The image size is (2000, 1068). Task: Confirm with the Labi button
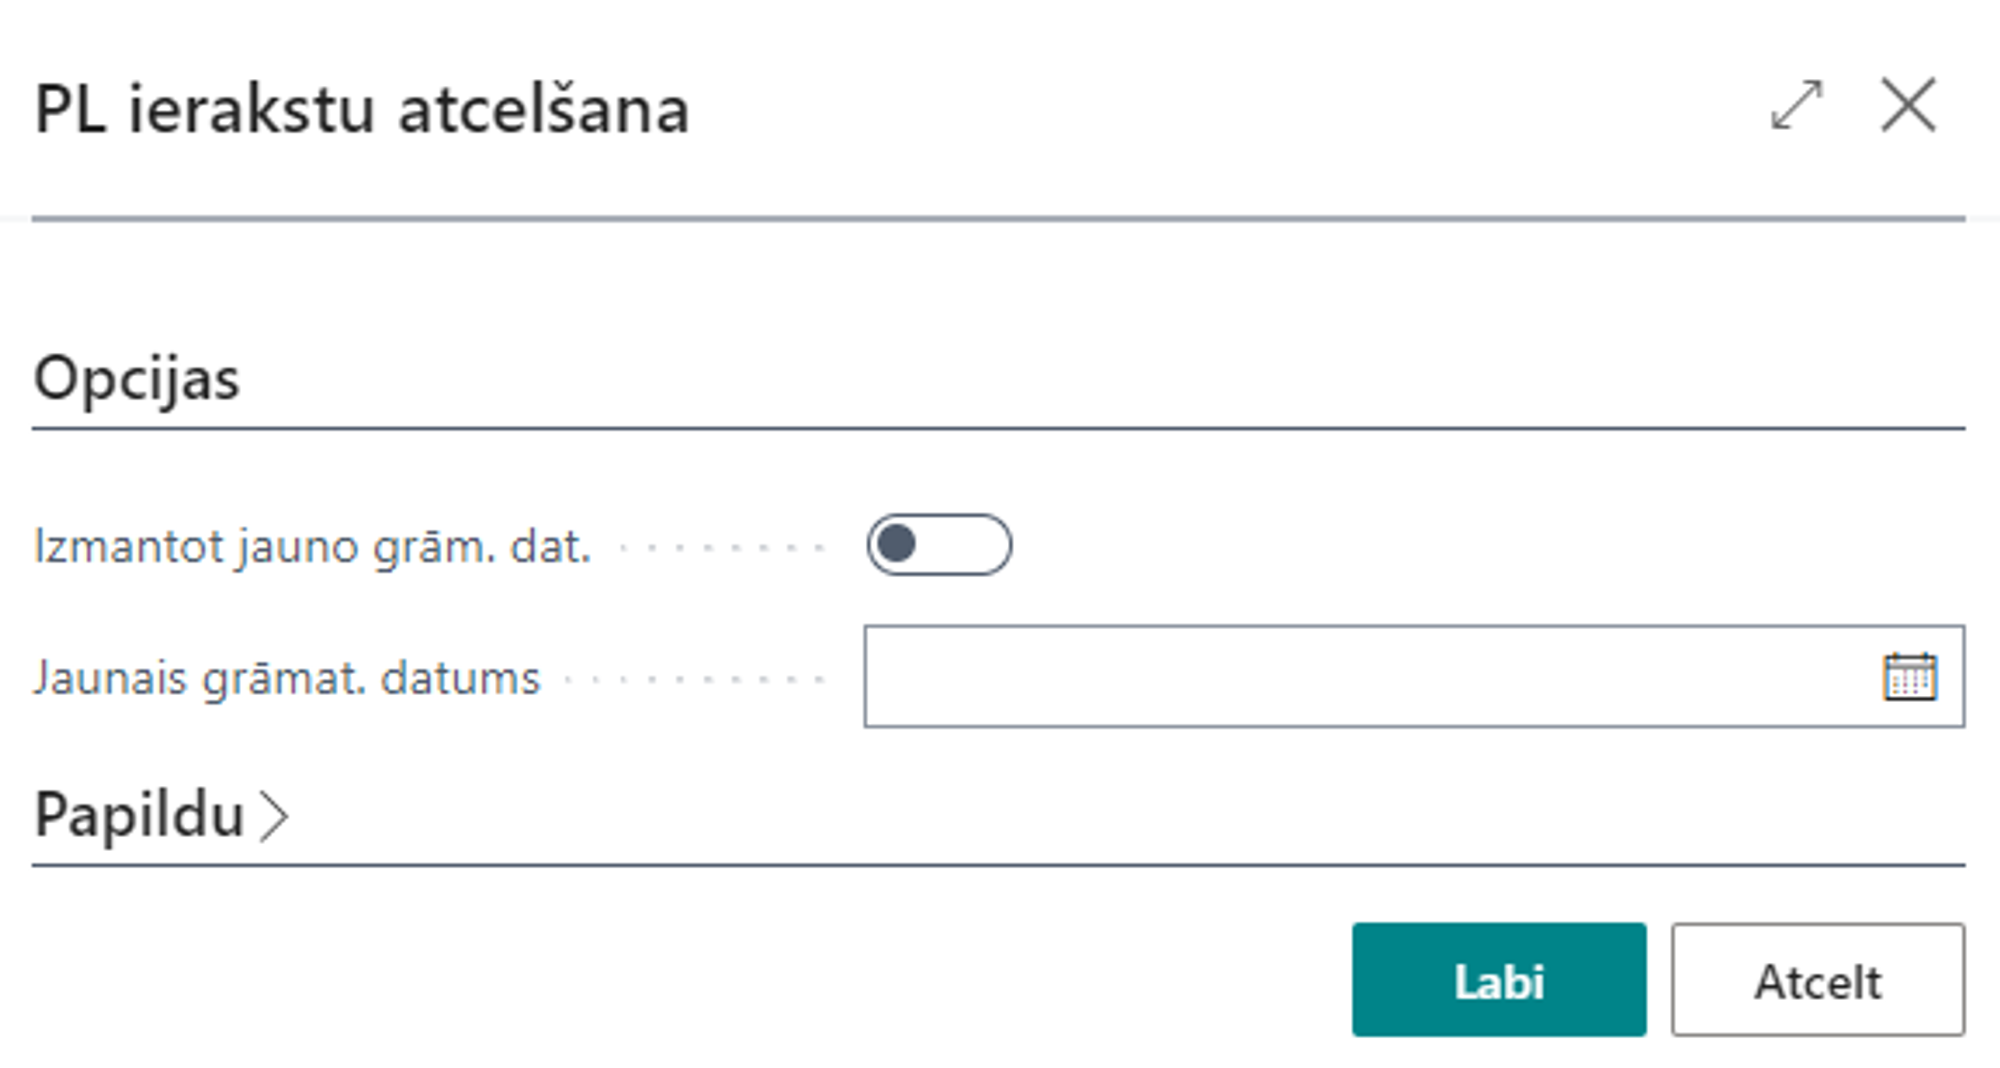[1498, 980]
